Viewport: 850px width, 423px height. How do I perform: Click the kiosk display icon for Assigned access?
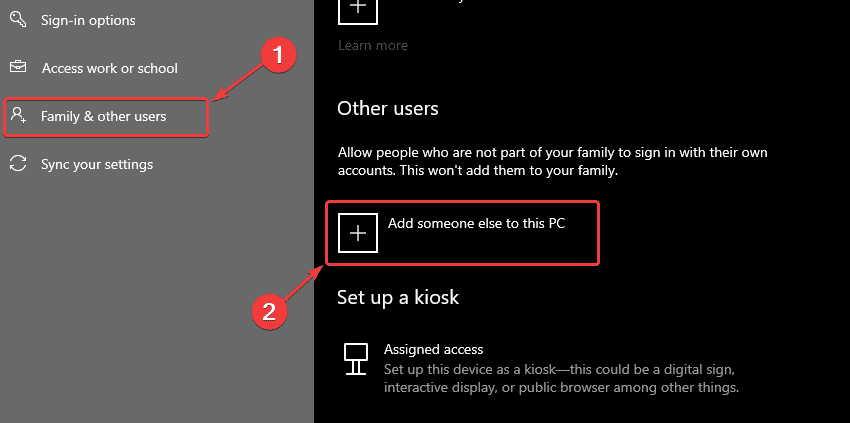point(356,358)
